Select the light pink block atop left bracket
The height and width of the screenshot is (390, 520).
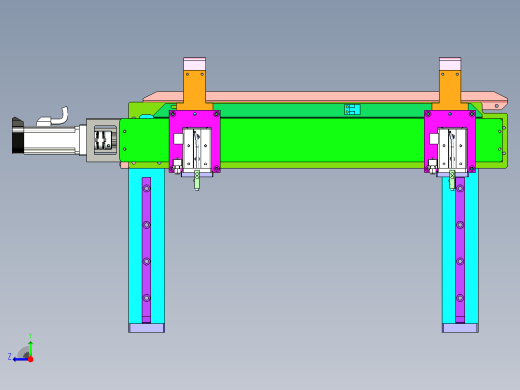click(195, 64)
